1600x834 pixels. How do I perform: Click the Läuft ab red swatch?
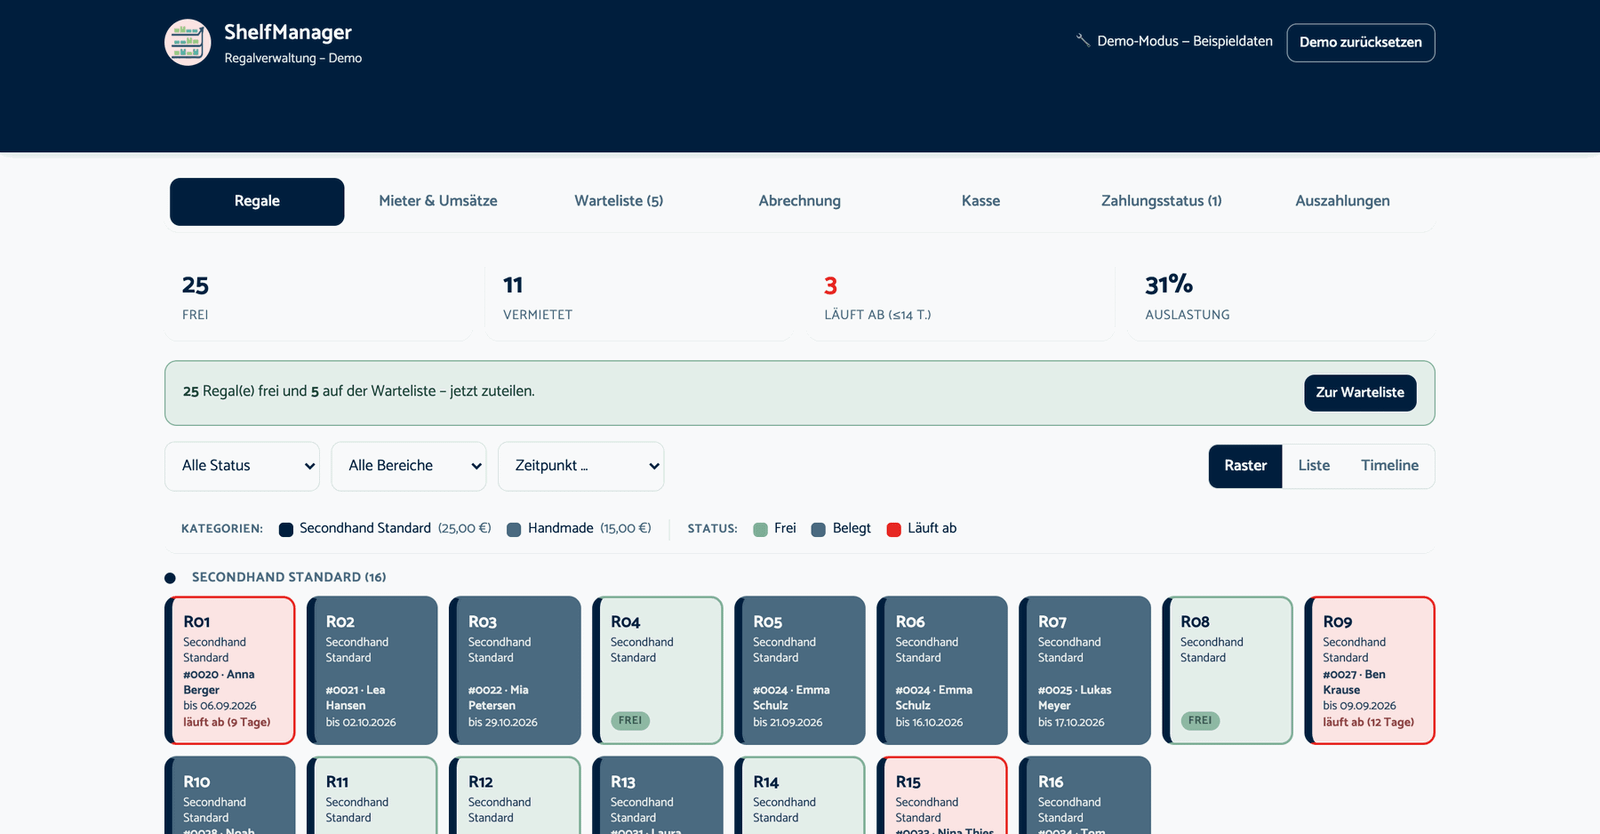coord(894,530)
